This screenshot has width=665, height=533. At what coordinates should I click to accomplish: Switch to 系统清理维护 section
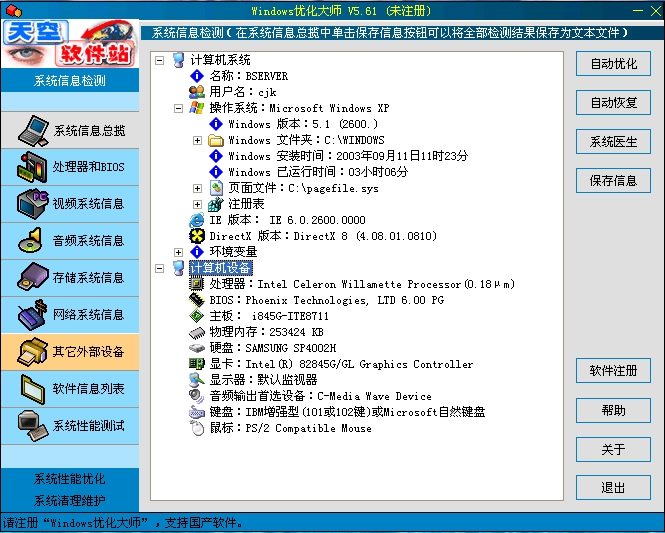tap(70, 500)
